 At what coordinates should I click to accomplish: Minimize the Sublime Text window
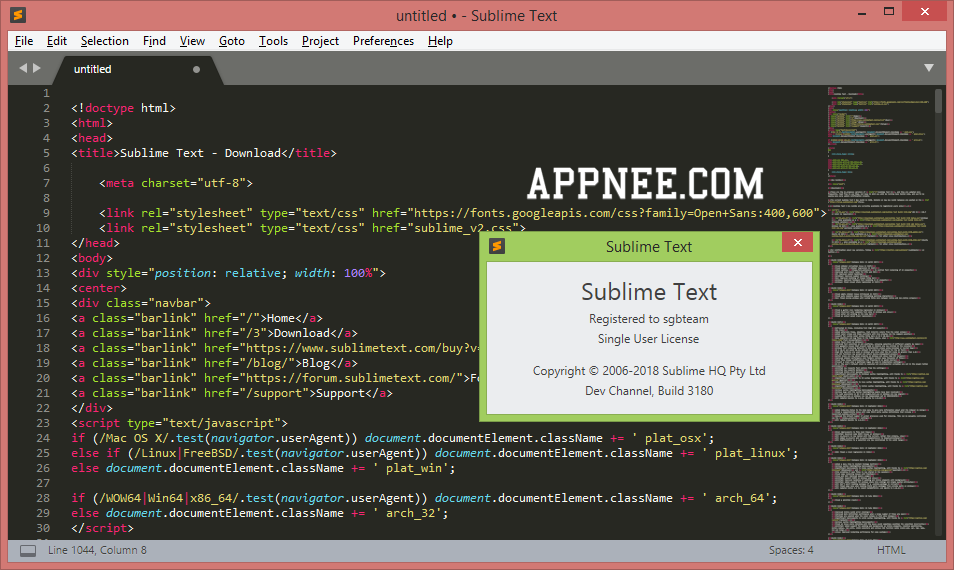(862, 13)
